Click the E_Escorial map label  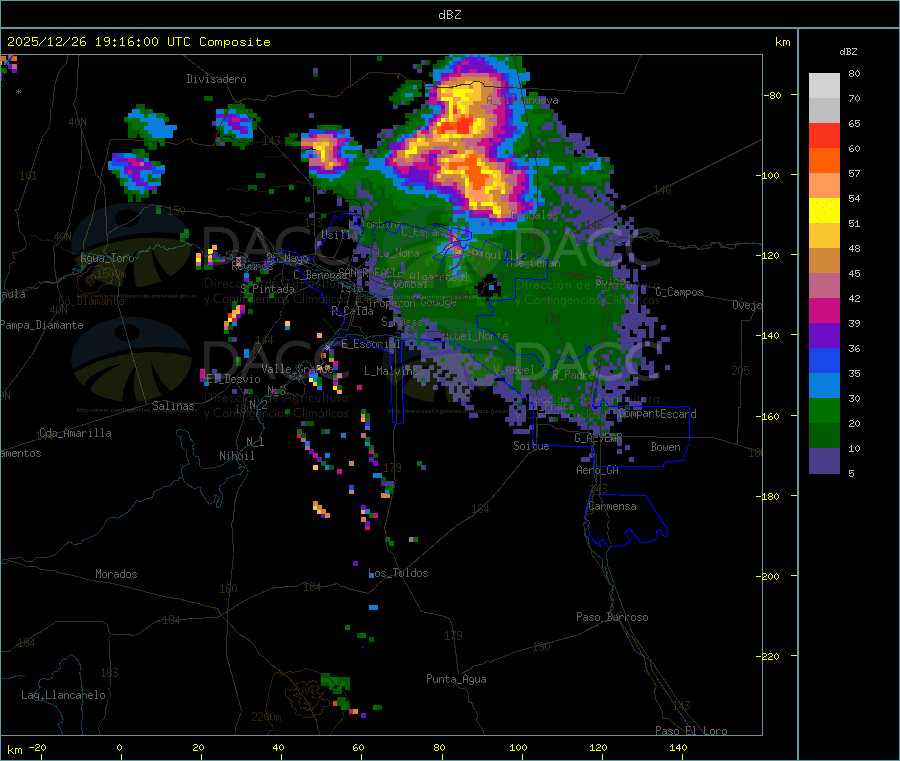[x=371, y=344]
